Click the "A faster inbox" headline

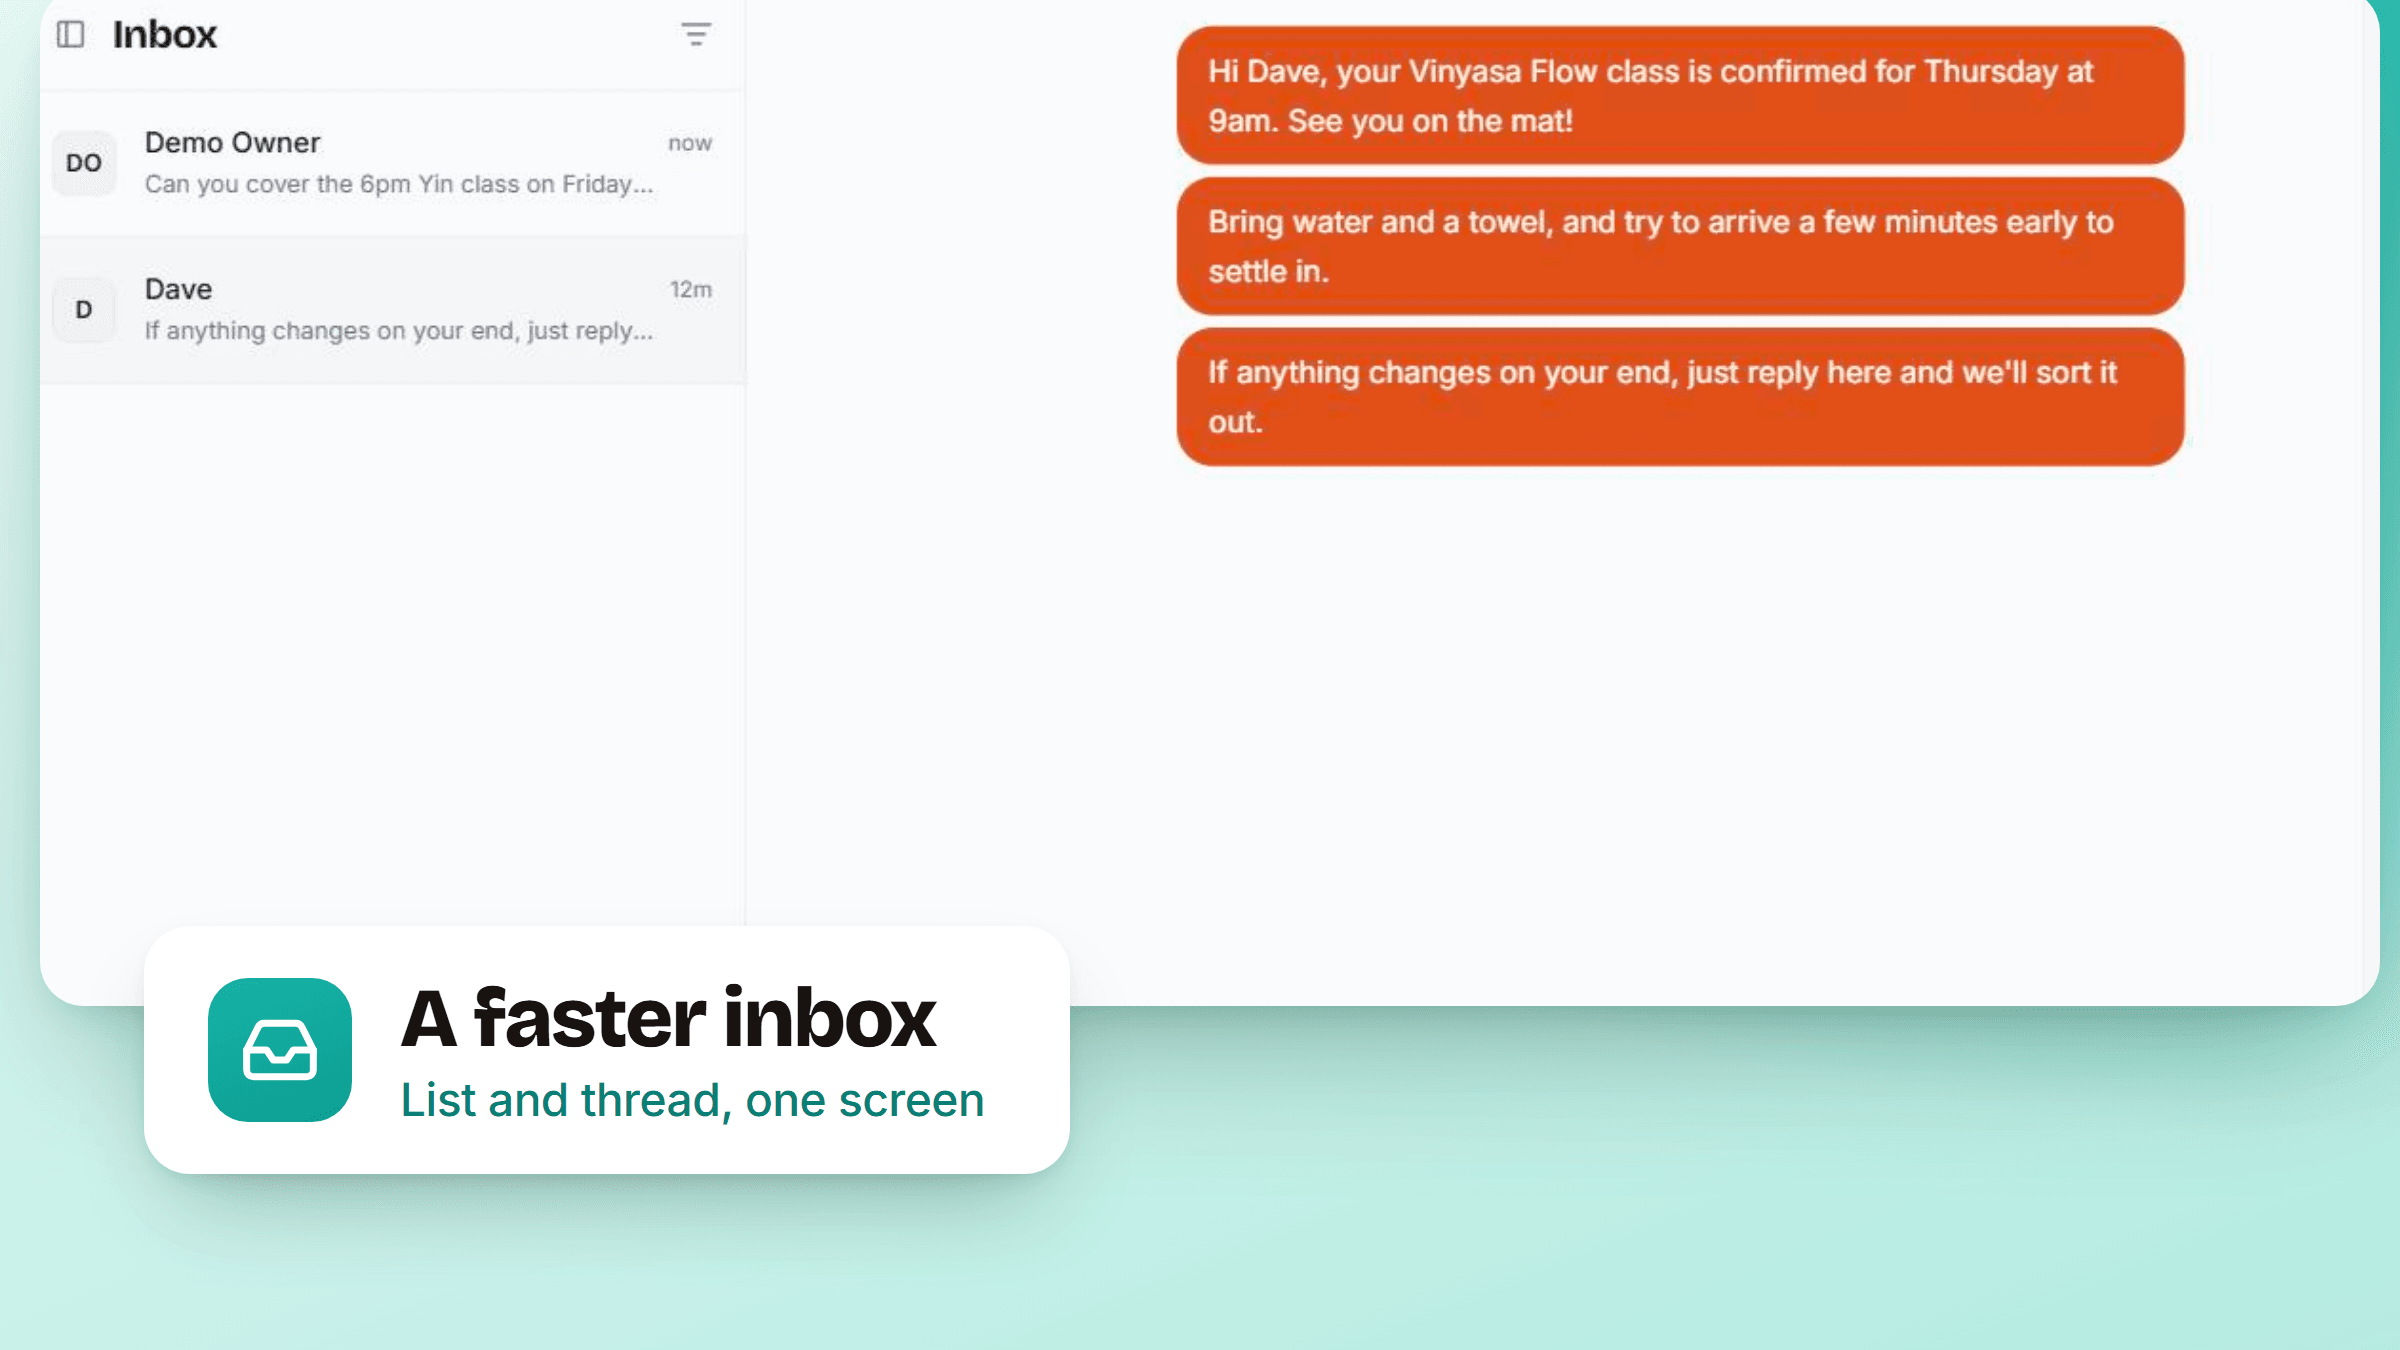668,1019
